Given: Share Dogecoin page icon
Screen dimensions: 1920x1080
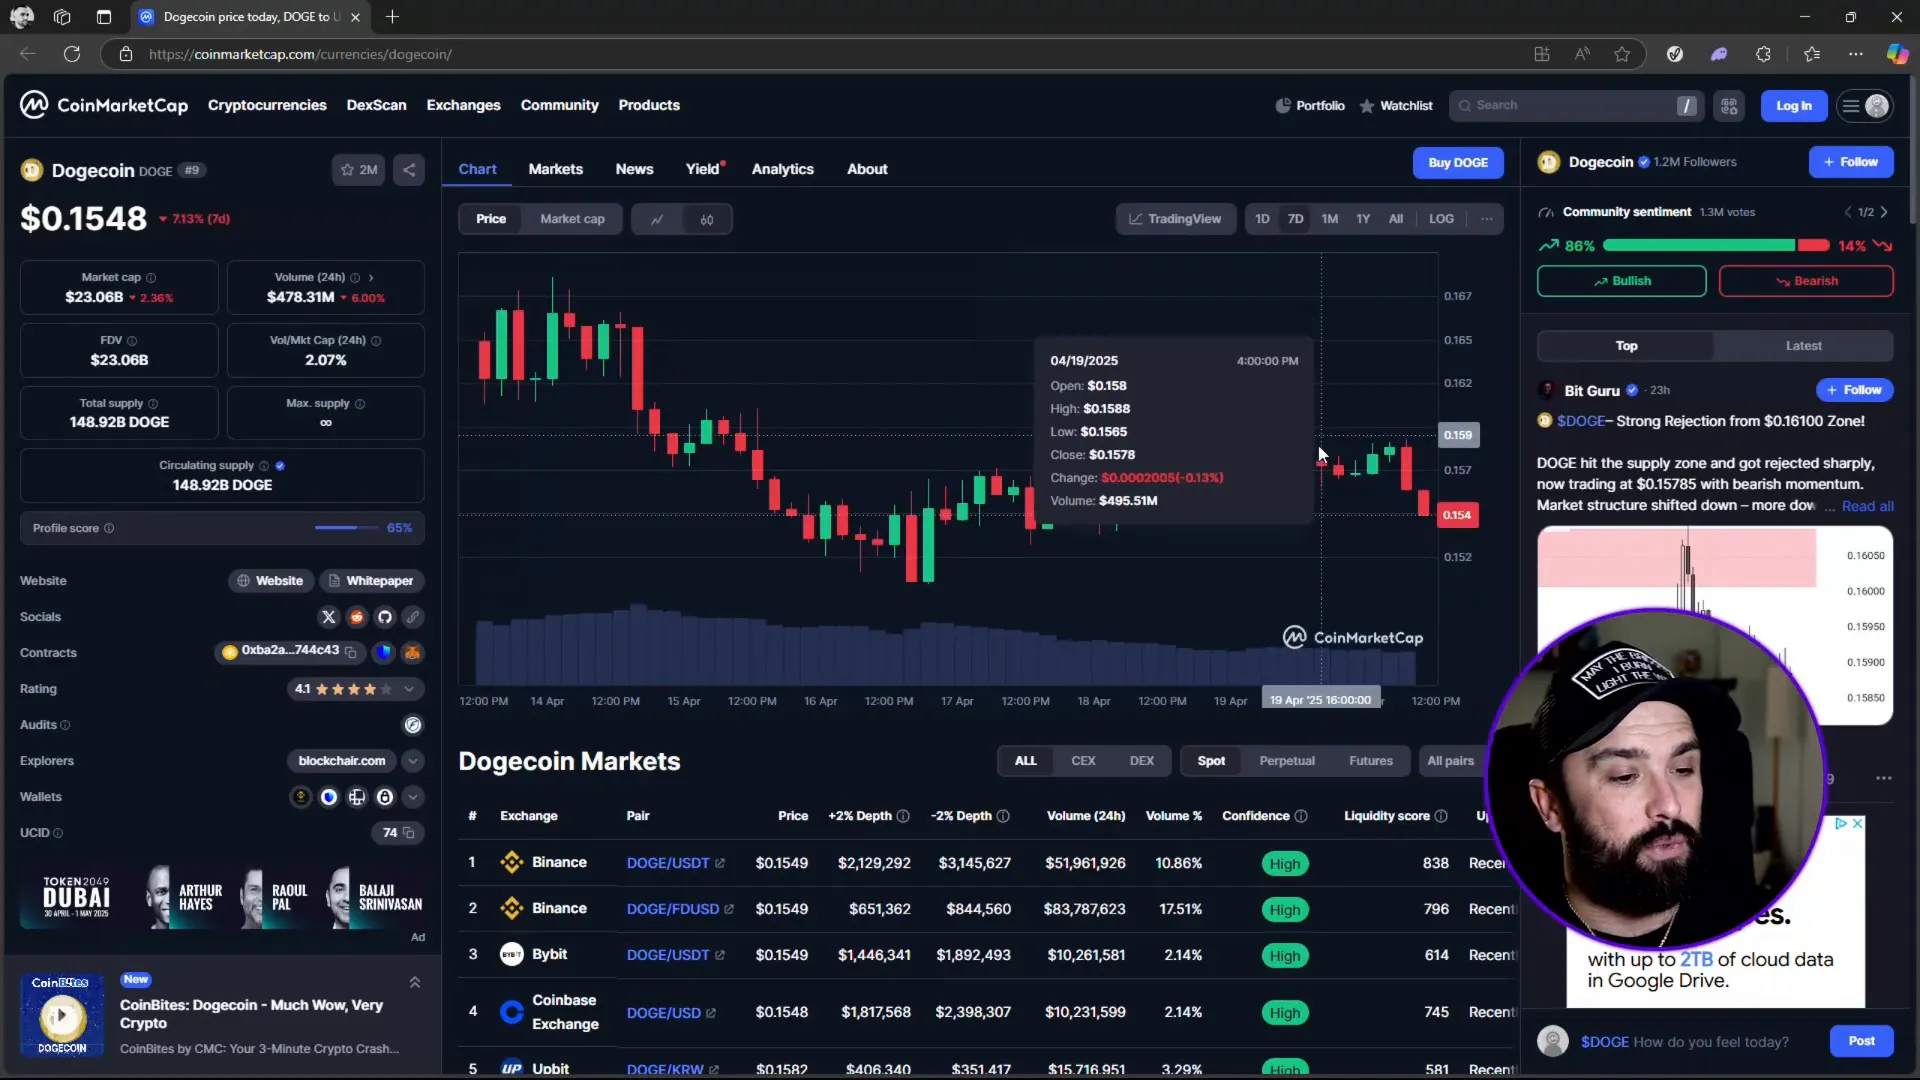Looking at the screenshot, I should [409, 170].
